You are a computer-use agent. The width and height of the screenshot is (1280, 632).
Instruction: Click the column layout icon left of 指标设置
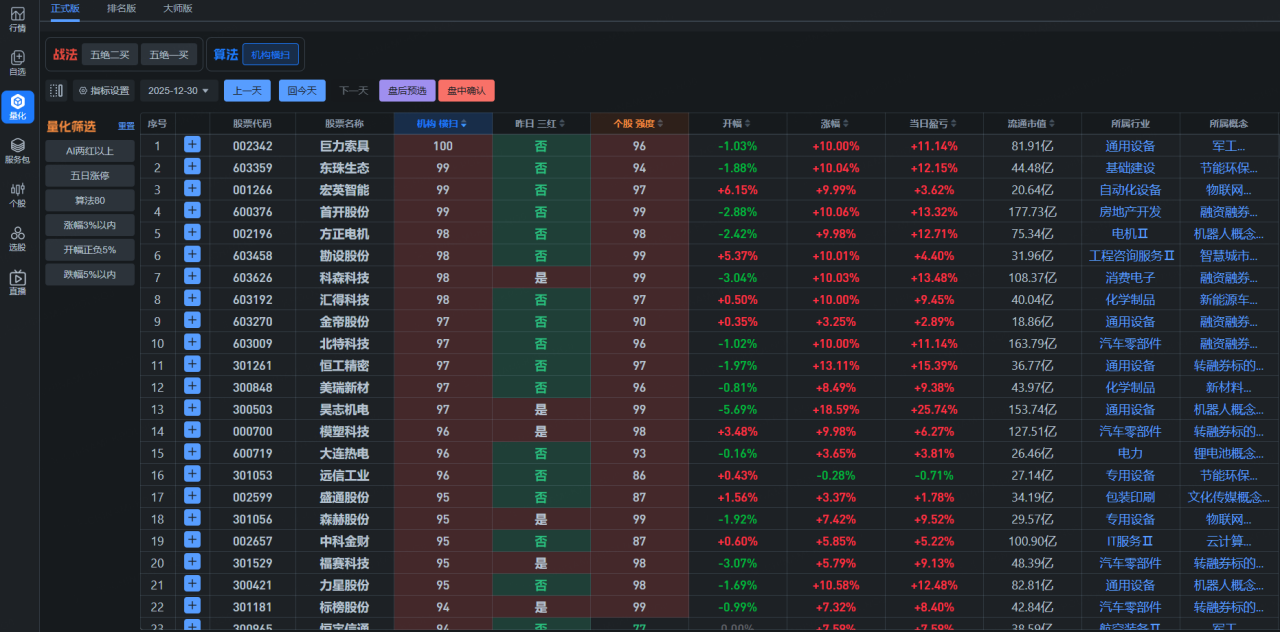click(56, 91)
